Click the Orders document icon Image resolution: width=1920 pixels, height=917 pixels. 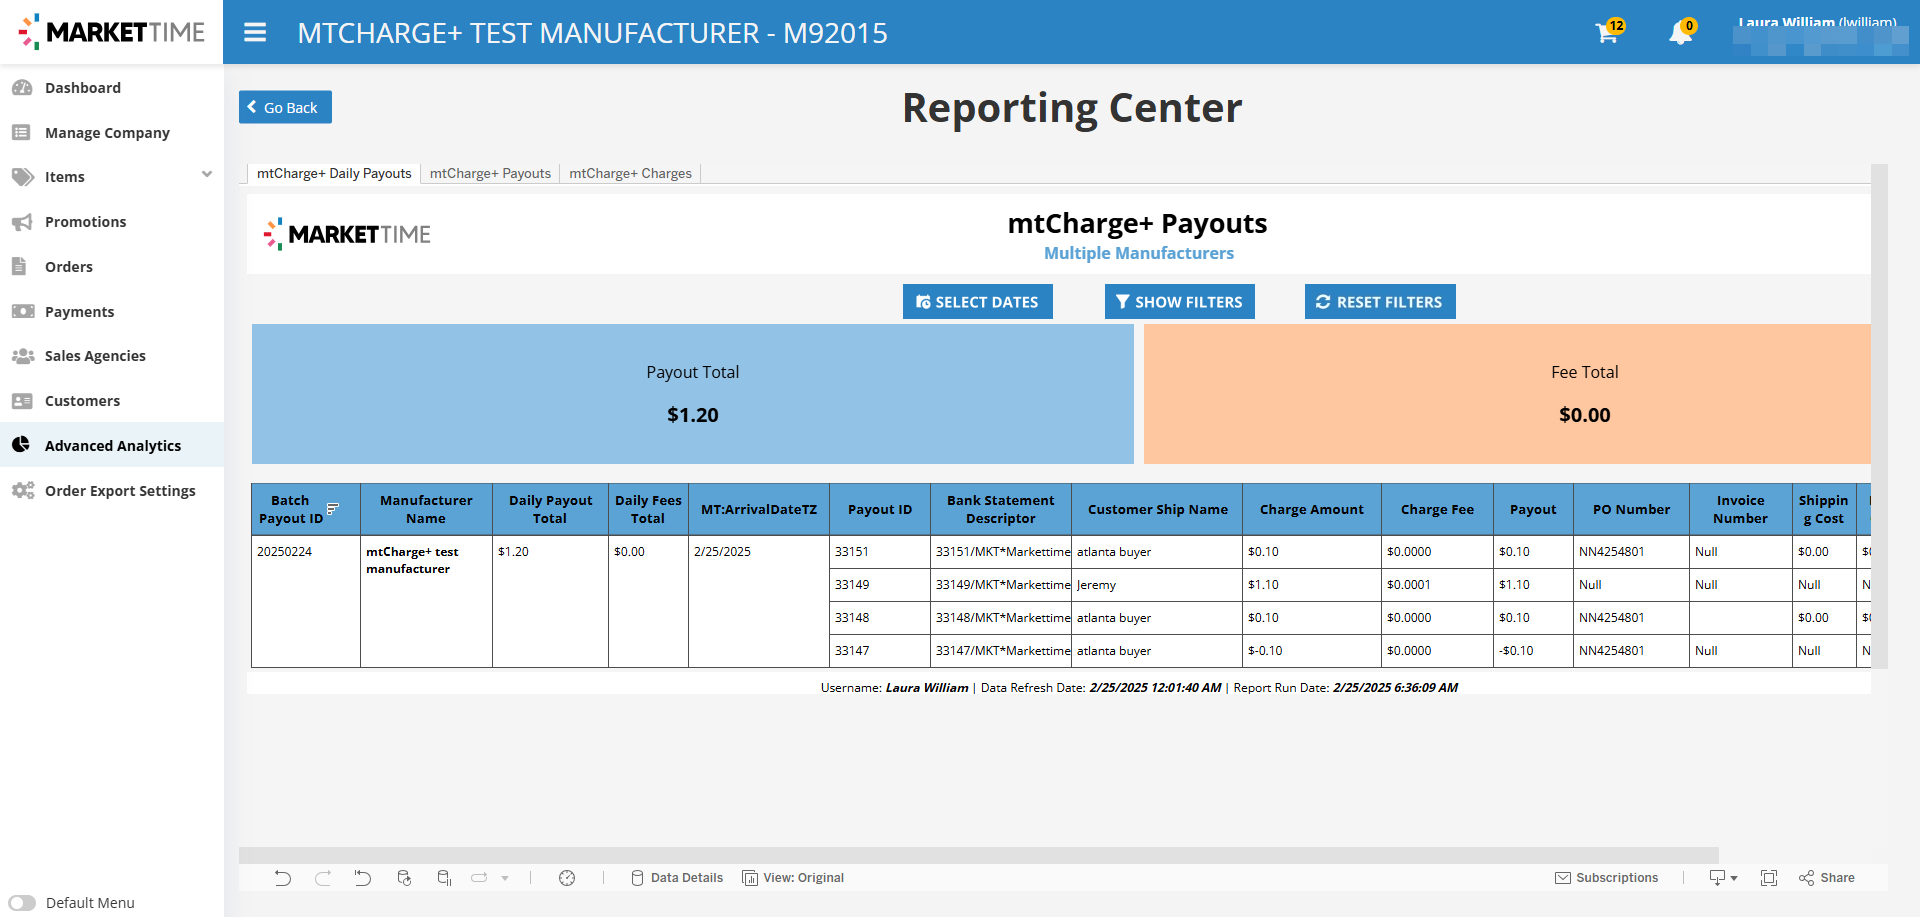click(20, 267)
